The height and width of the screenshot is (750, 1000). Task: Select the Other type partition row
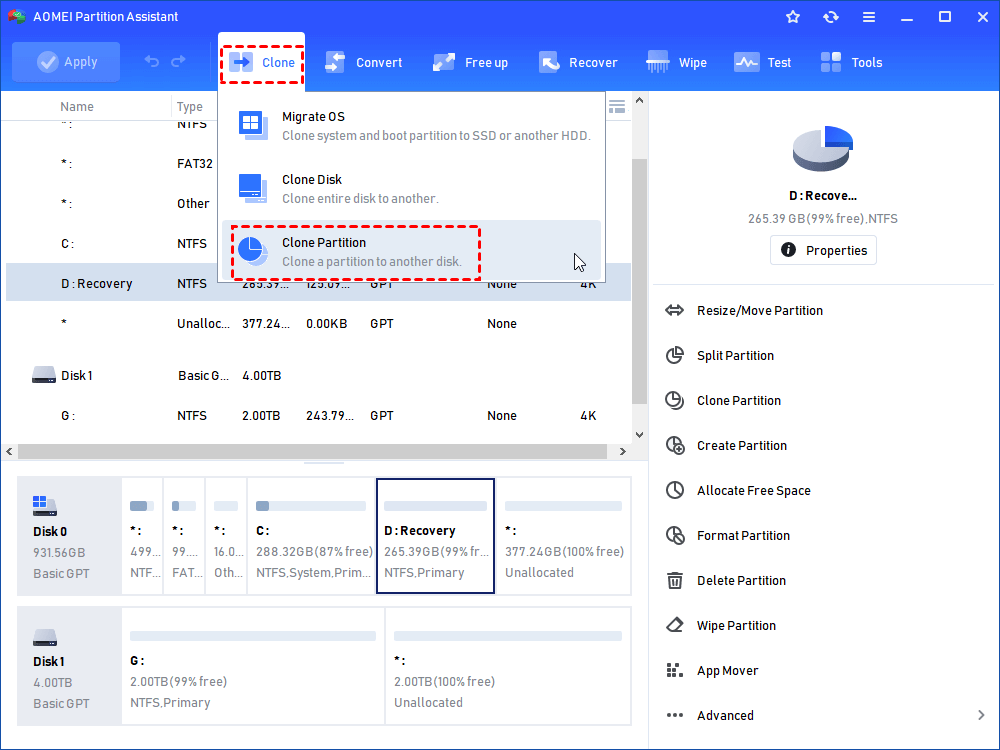pos(112,203)
